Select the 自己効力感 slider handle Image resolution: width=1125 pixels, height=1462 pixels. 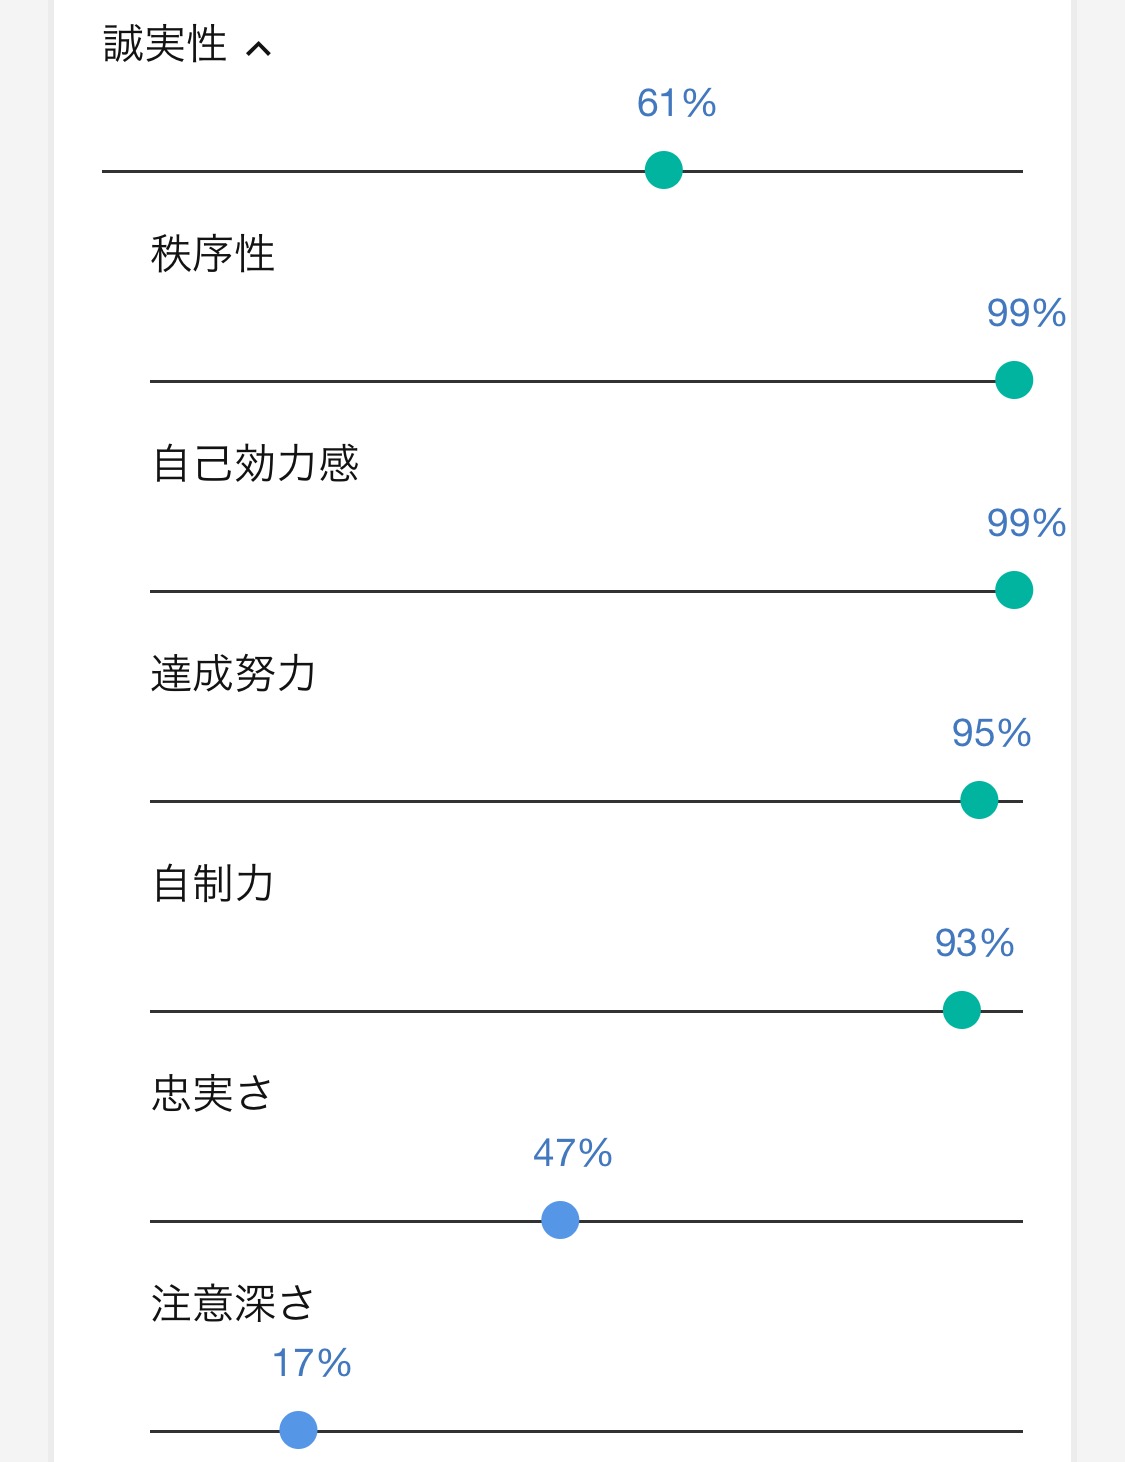pyautogui.click(x=1014, y=591)
